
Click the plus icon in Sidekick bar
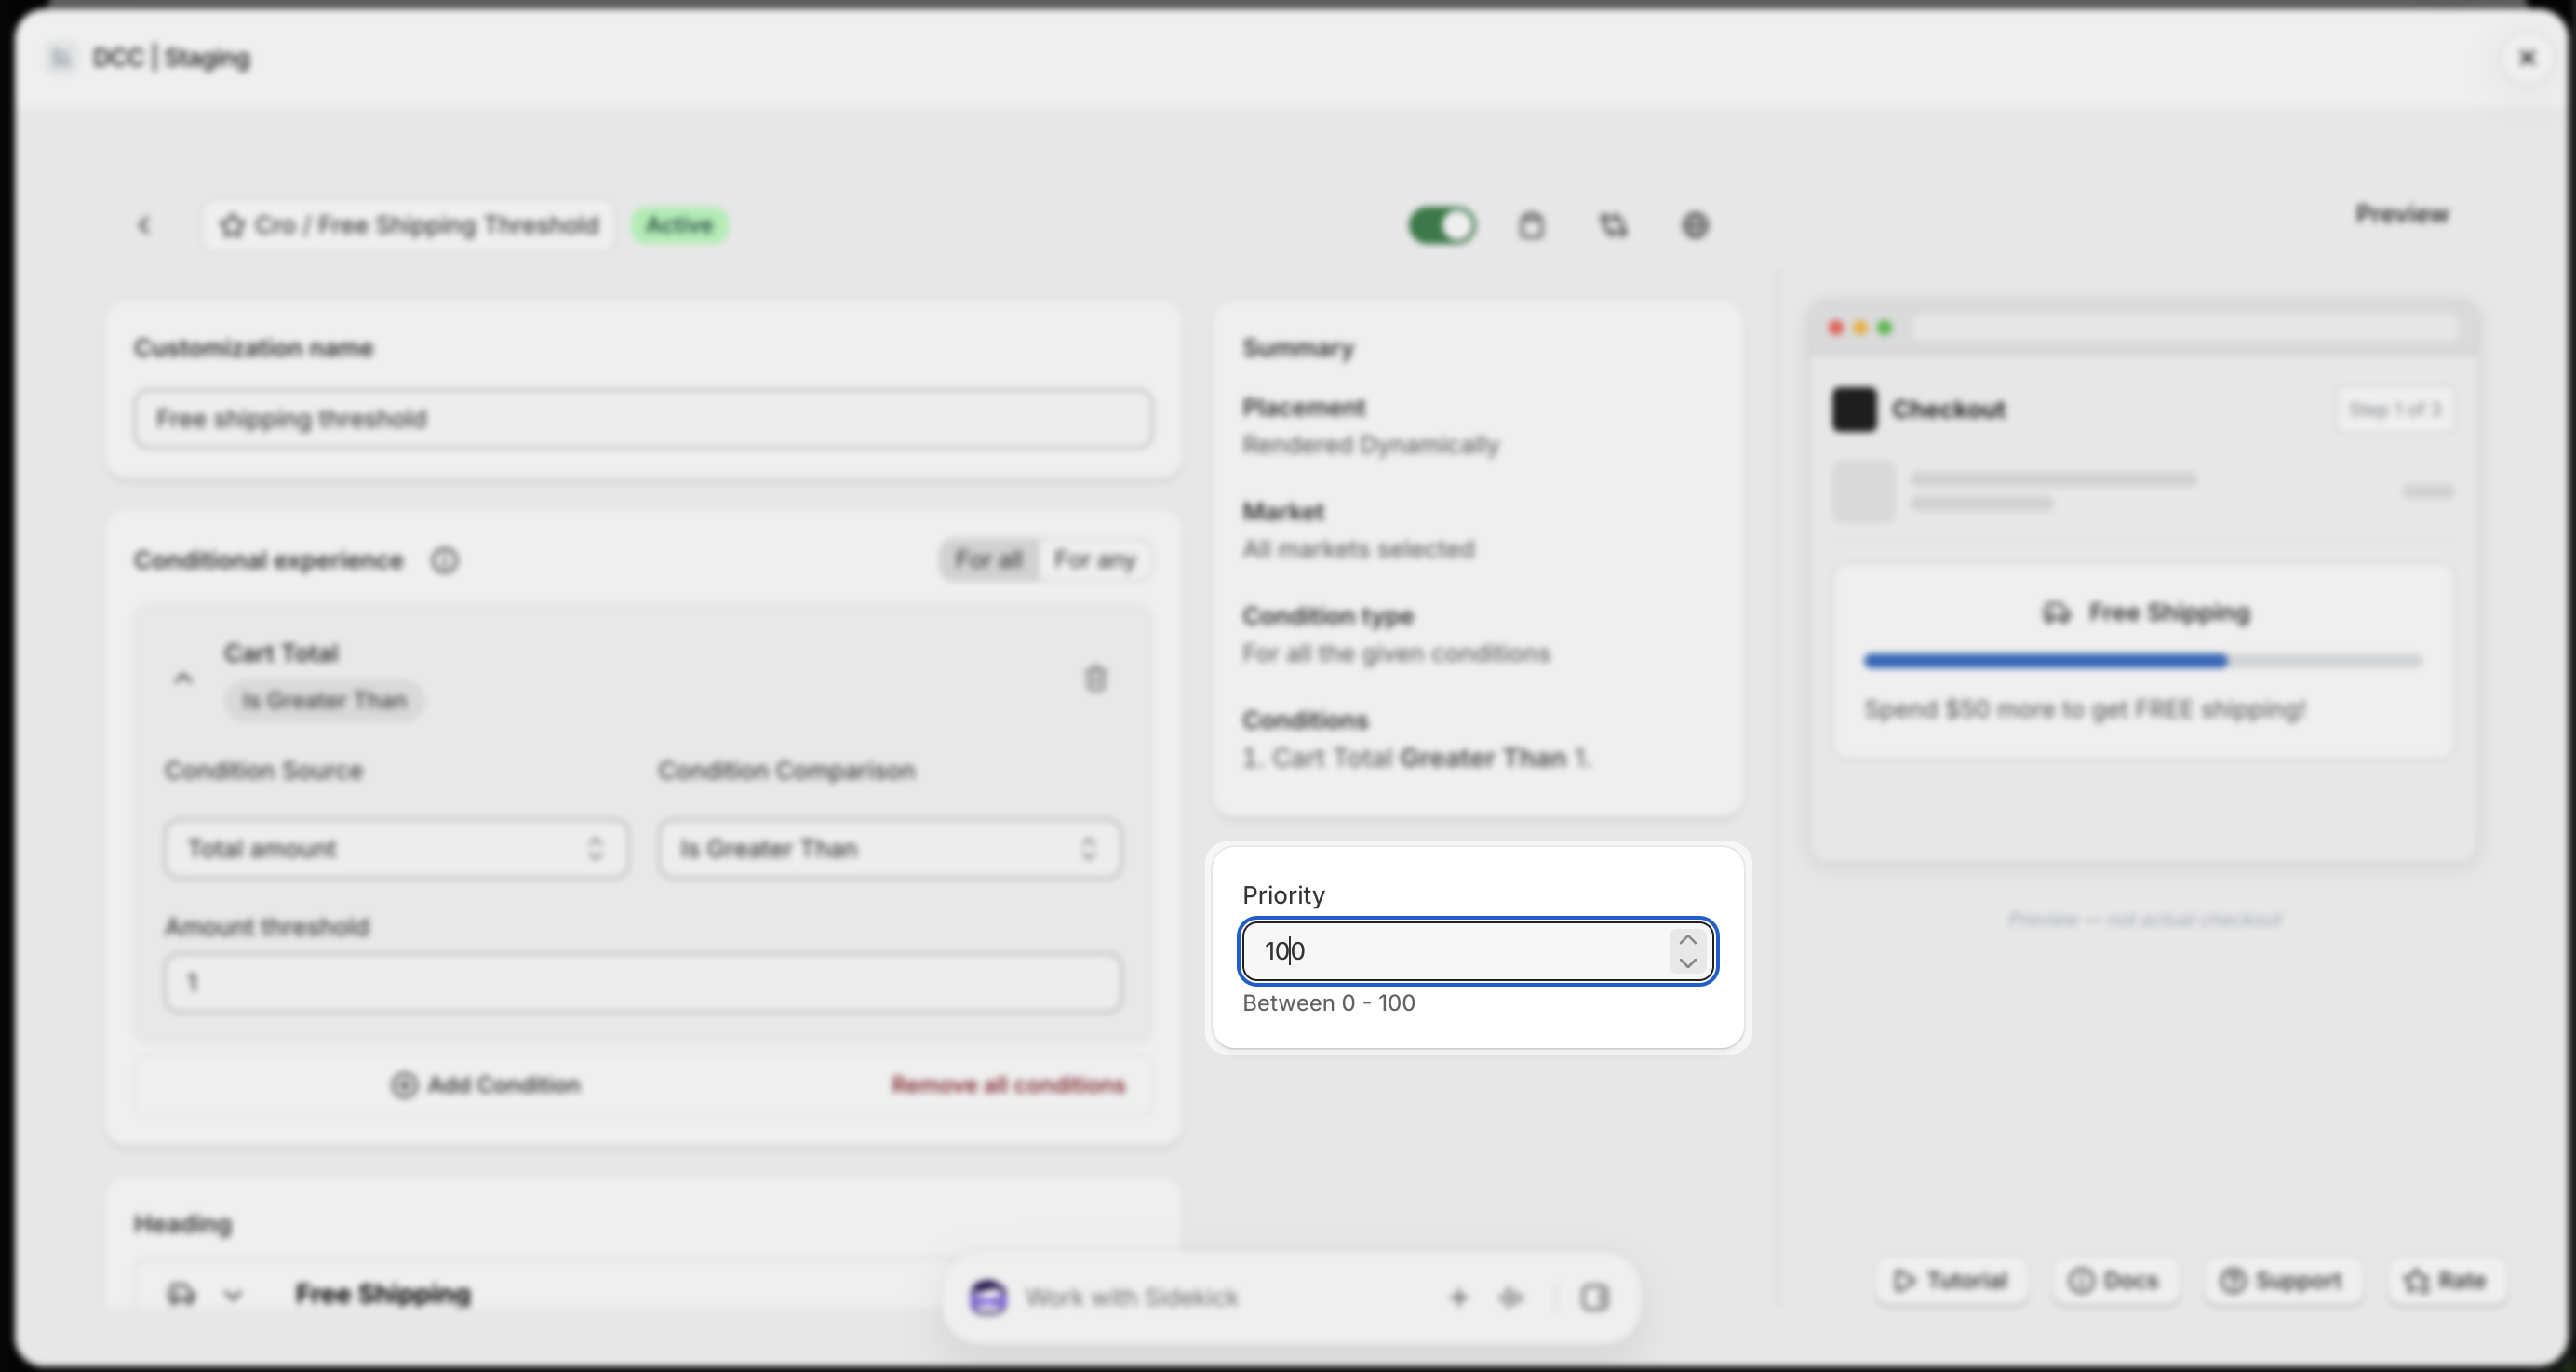click(1459, 1298)
